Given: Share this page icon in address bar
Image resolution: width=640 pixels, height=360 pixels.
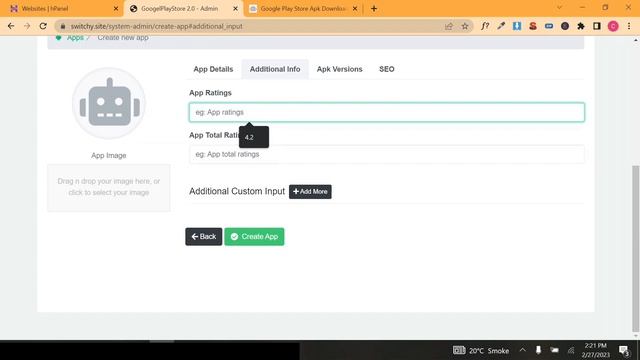Looking at the screenshot, I should pyautogui.click(x=449, y=26).
